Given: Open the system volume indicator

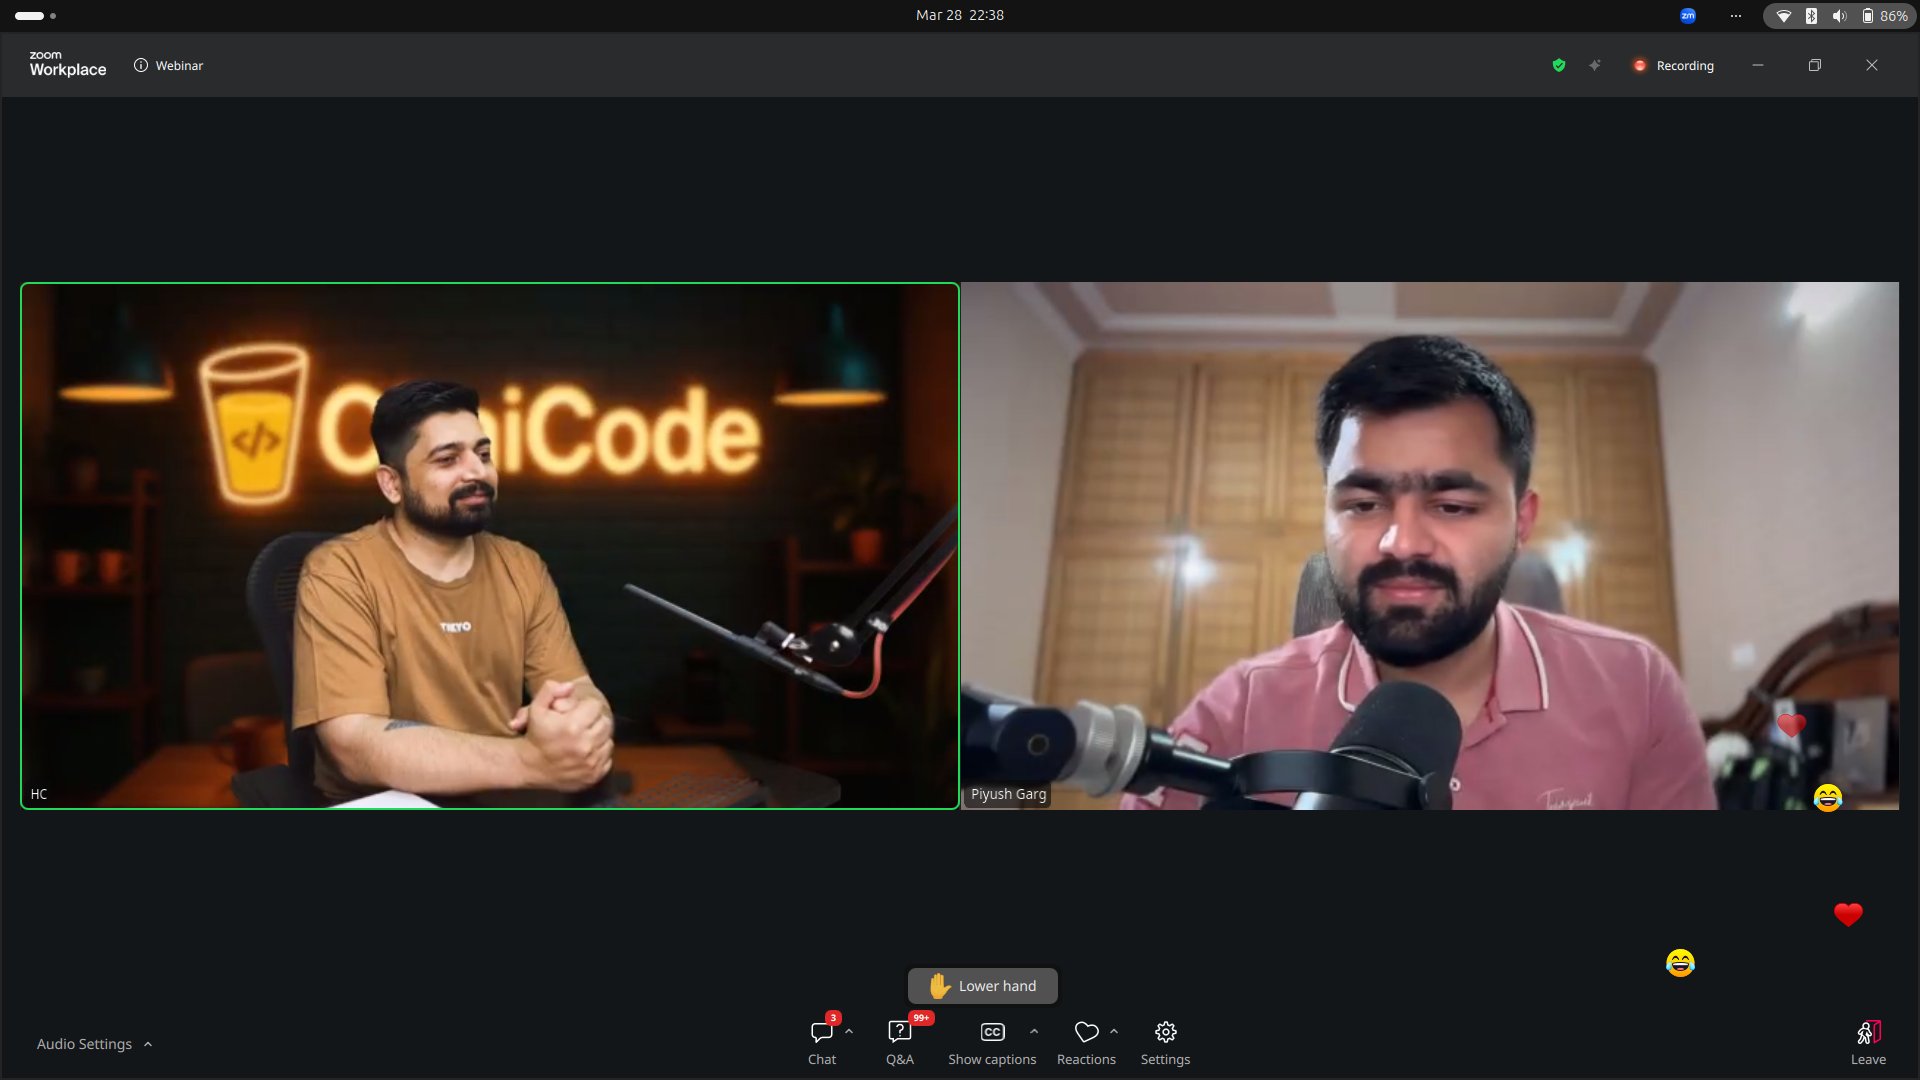Looking at the screenshot, I should coord(1839,16).
